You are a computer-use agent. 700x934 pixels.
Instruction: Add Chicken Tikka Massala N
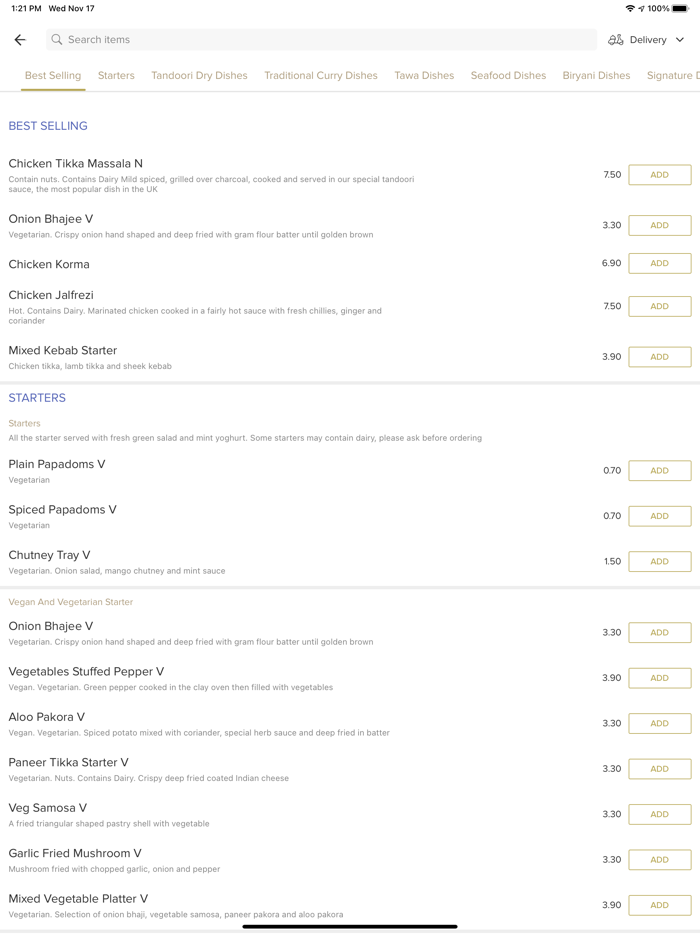pos(659,175)
